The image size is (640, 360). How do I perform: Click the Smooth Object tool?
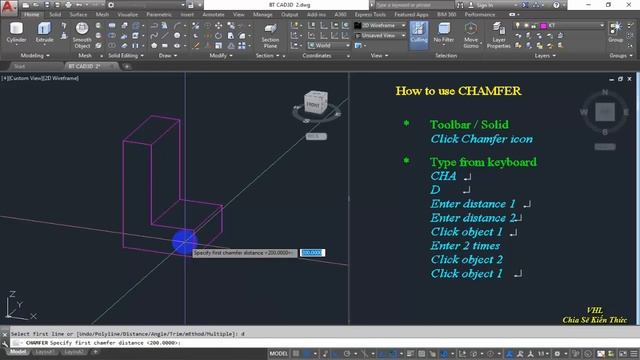coord(82,35)
